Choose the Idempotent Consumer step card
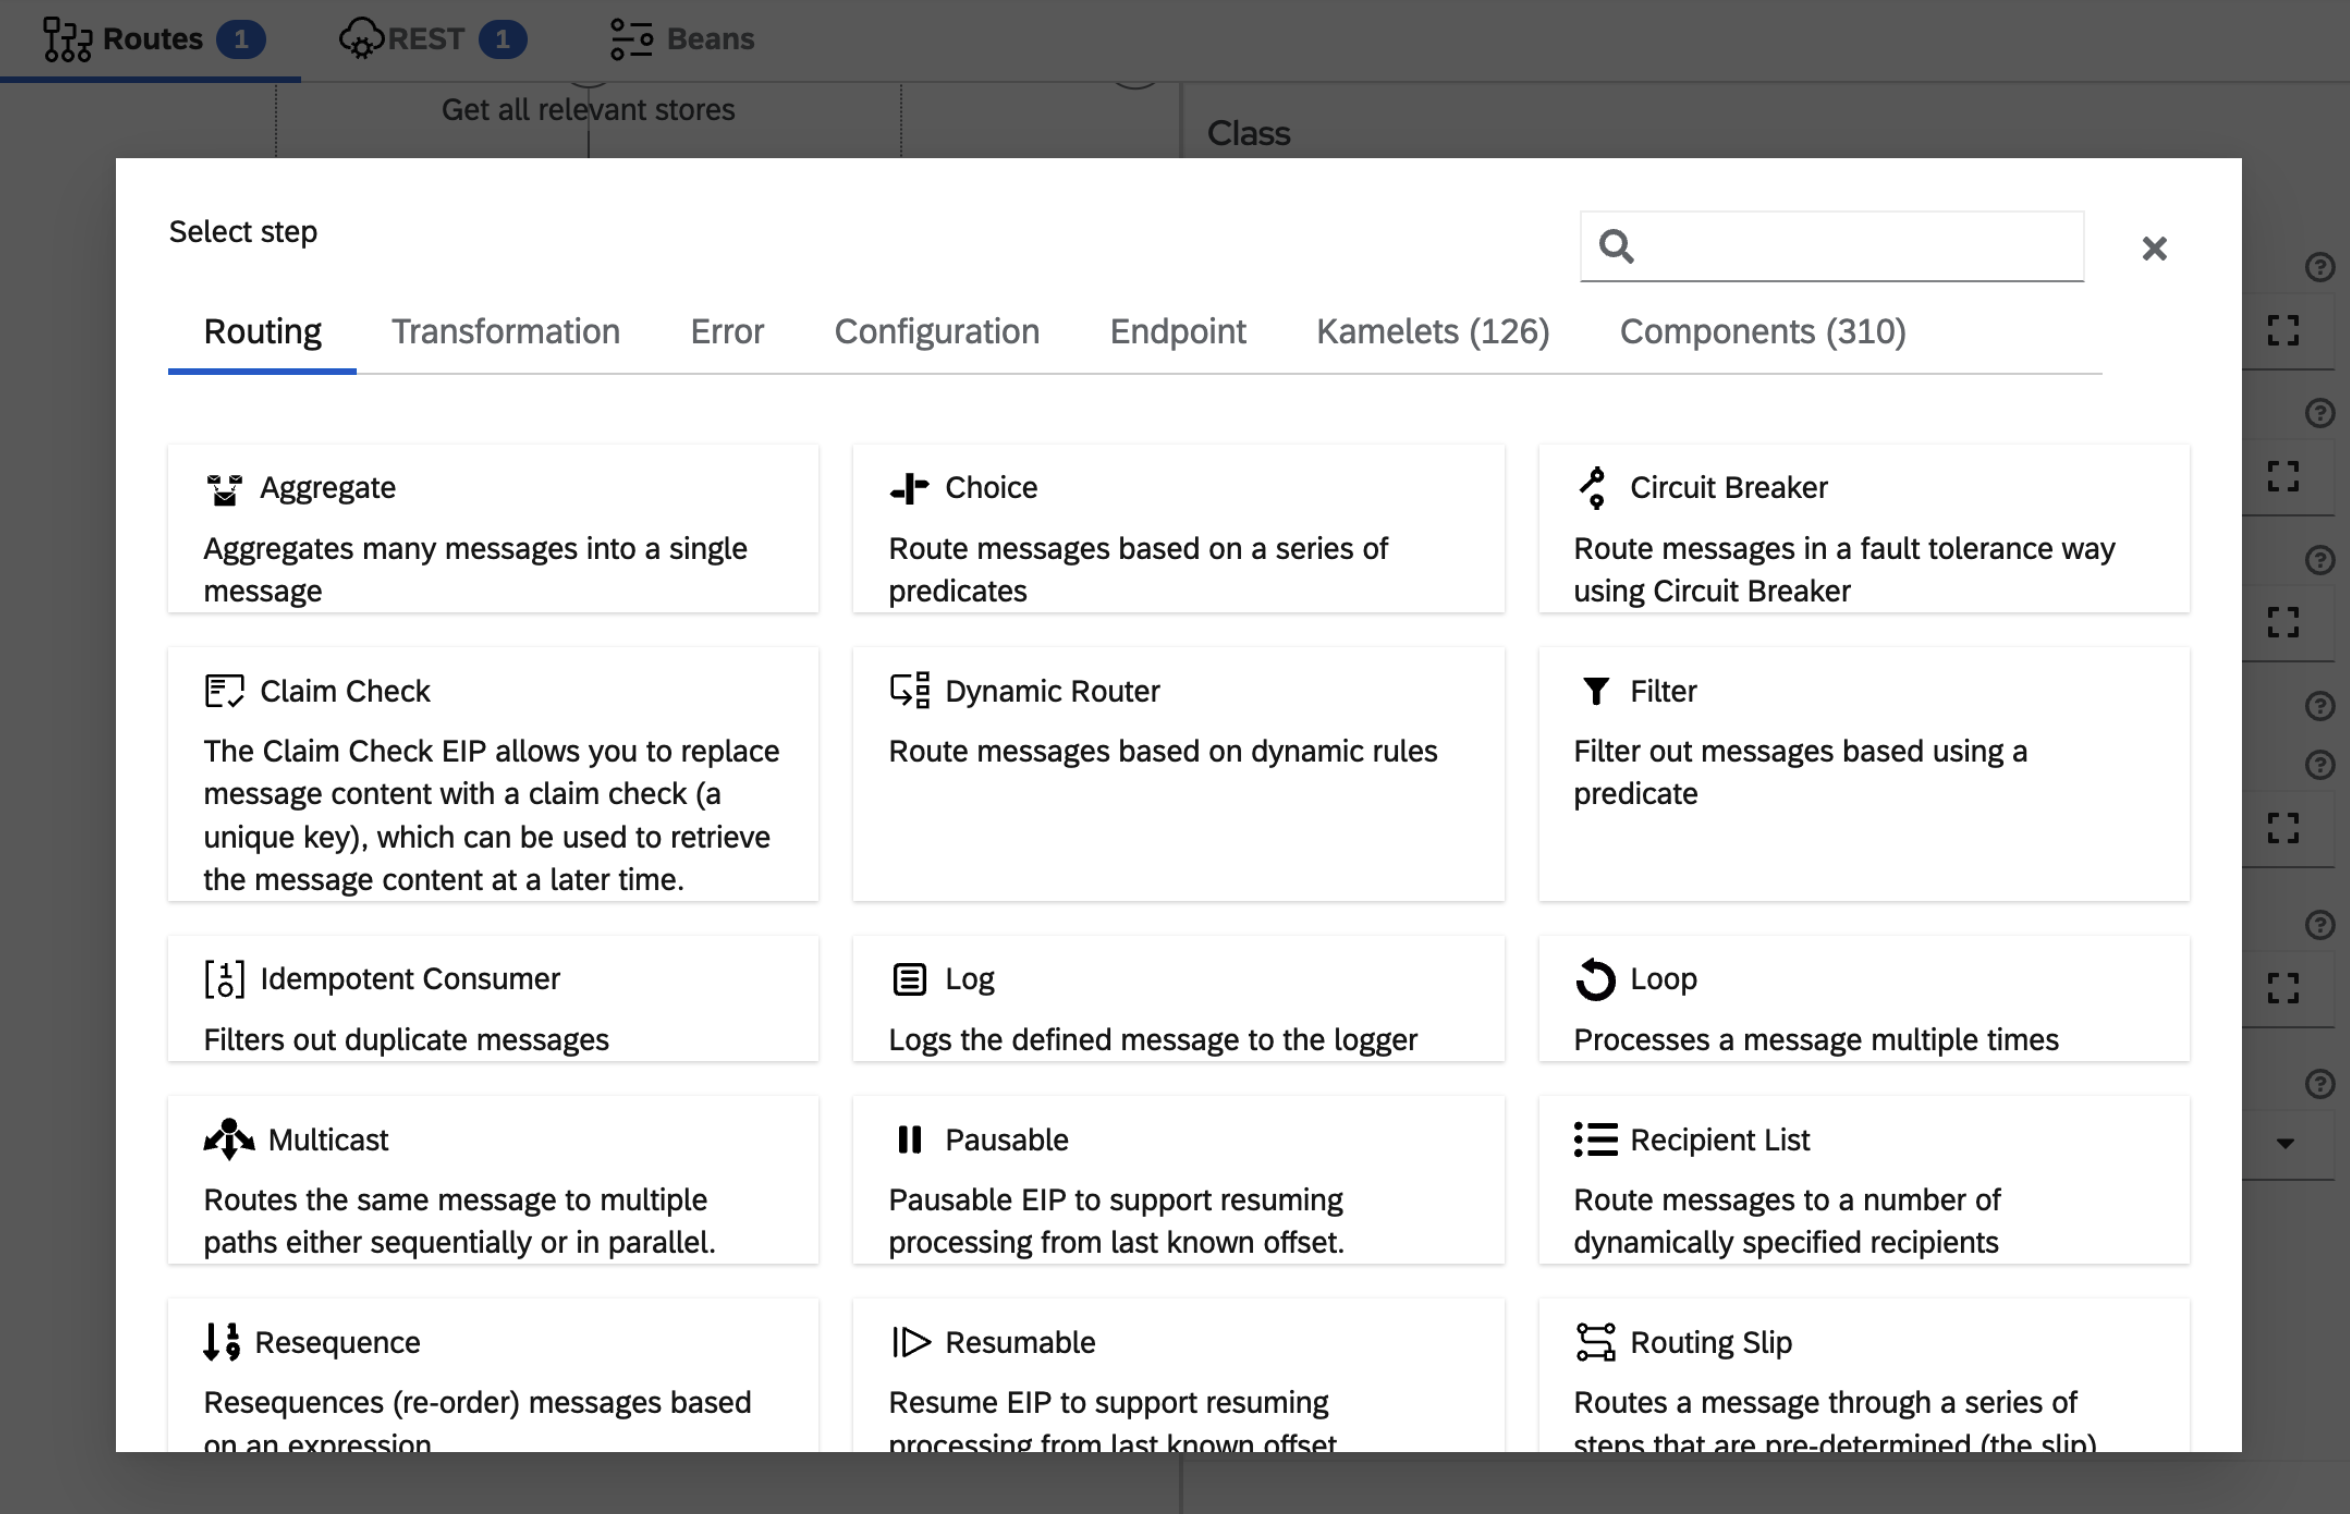Screen dimensions: 2350x1514 coord(493,998)
